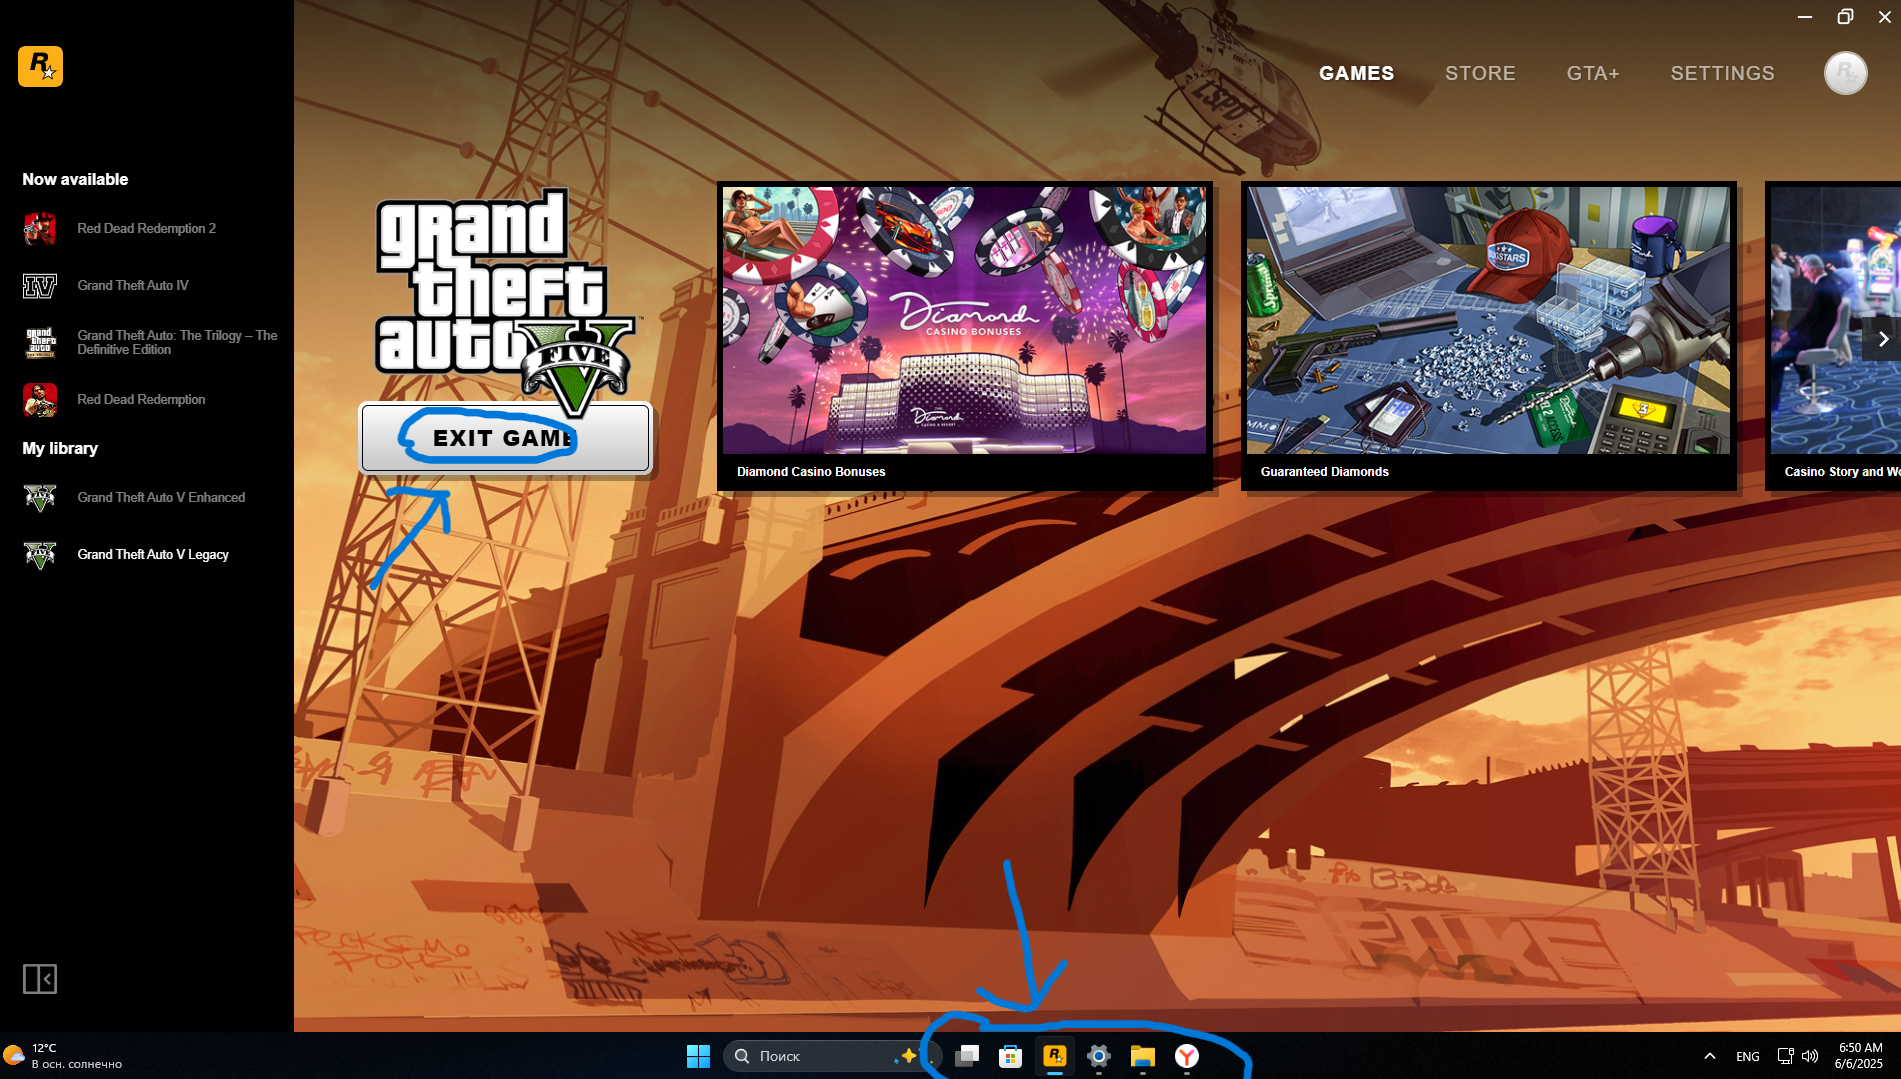Click the Guaranteed Diamonds caption
This screenshot has height=1079, width=1901.
pos(1324,472)
